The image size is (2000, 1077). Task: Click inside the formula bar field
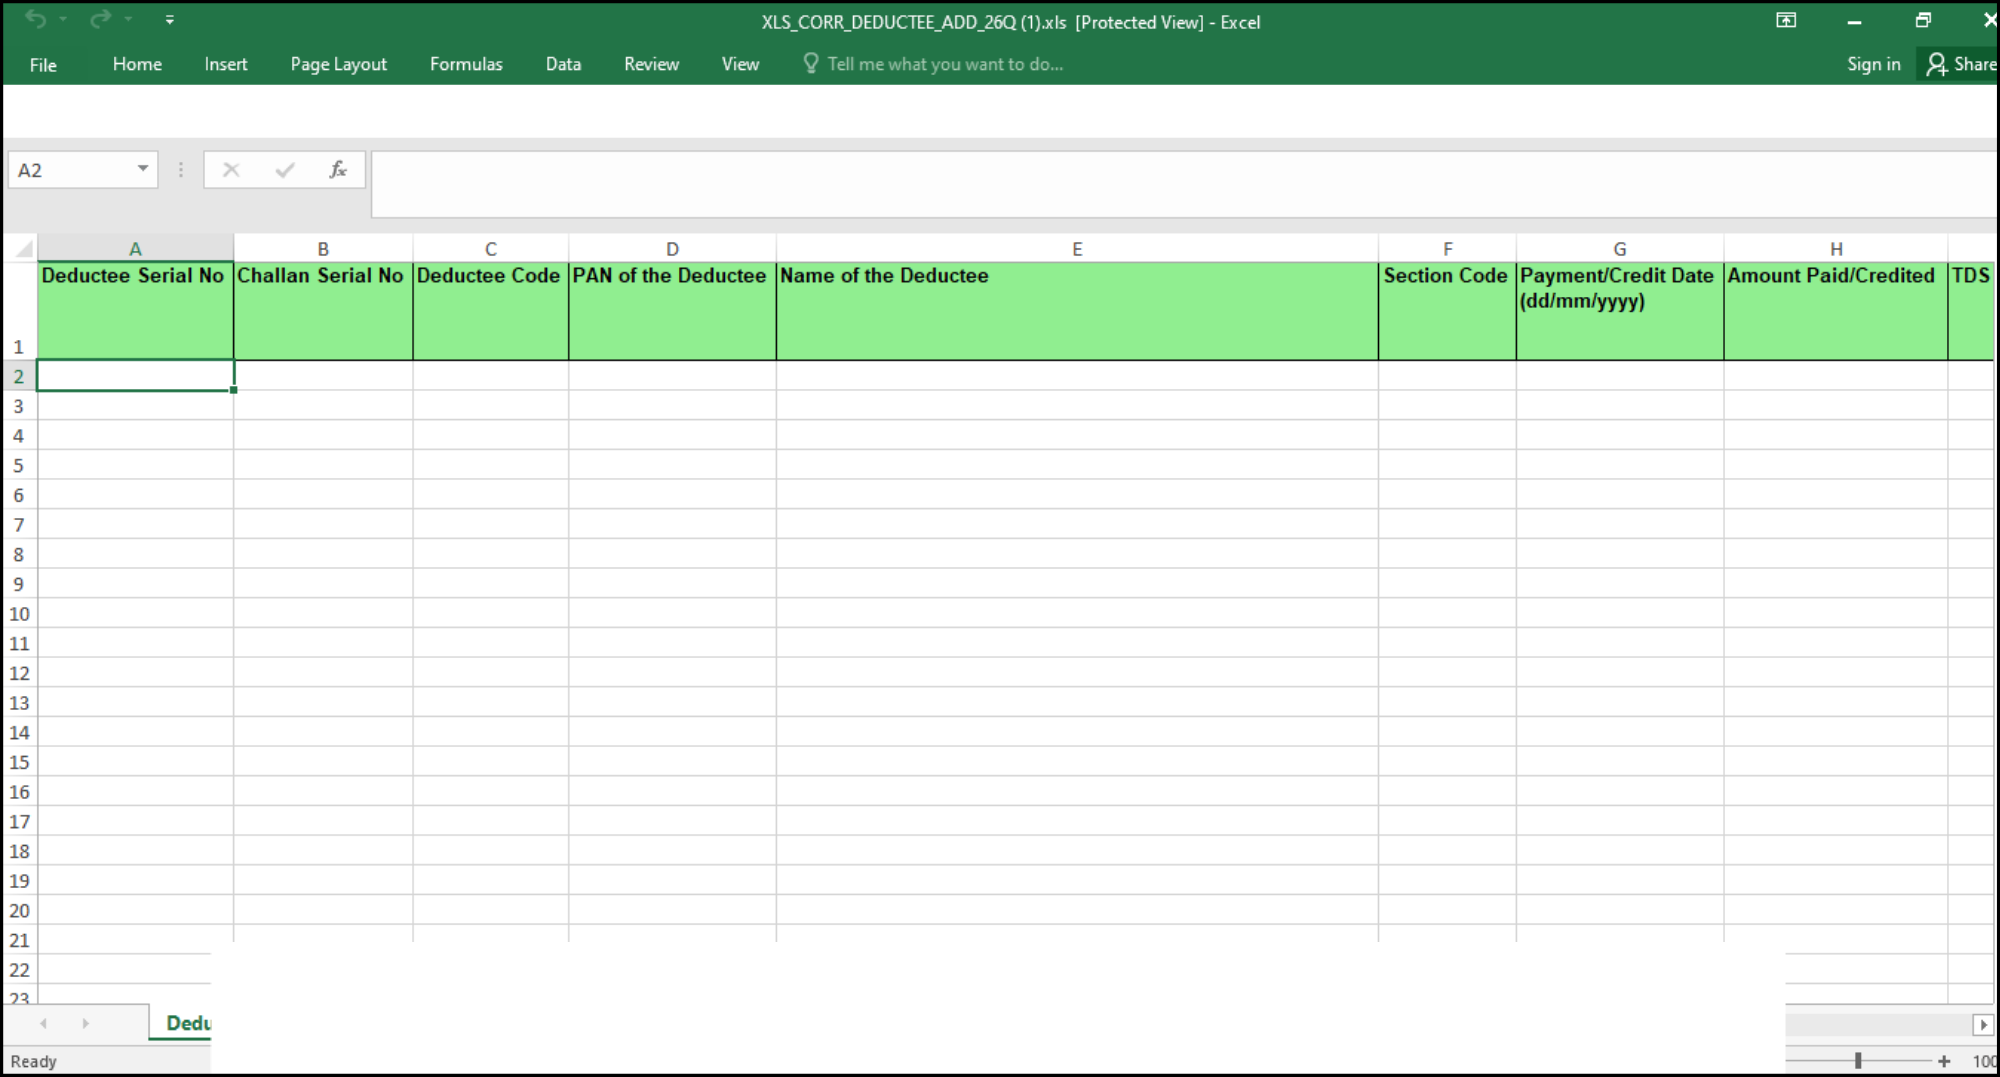click(1184, 184)
